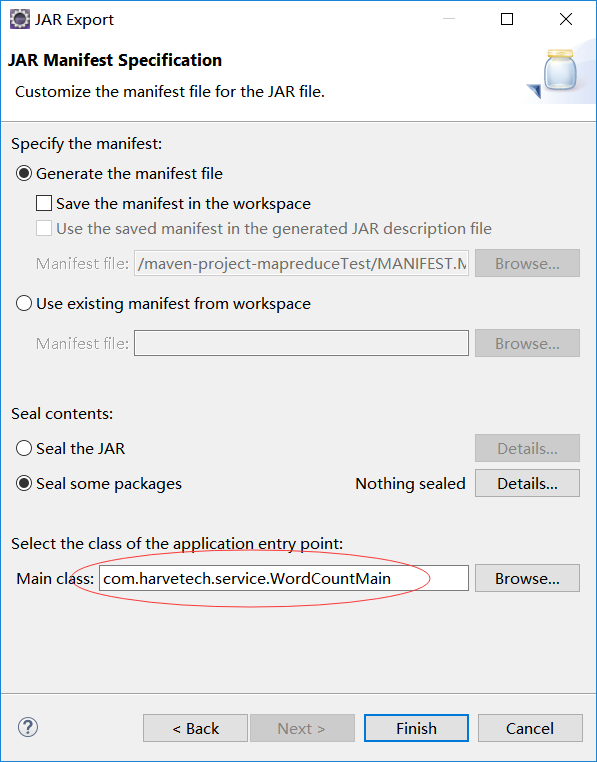Click the Main class text field
The width and height of the screenshot is (597, 762).
284,578
